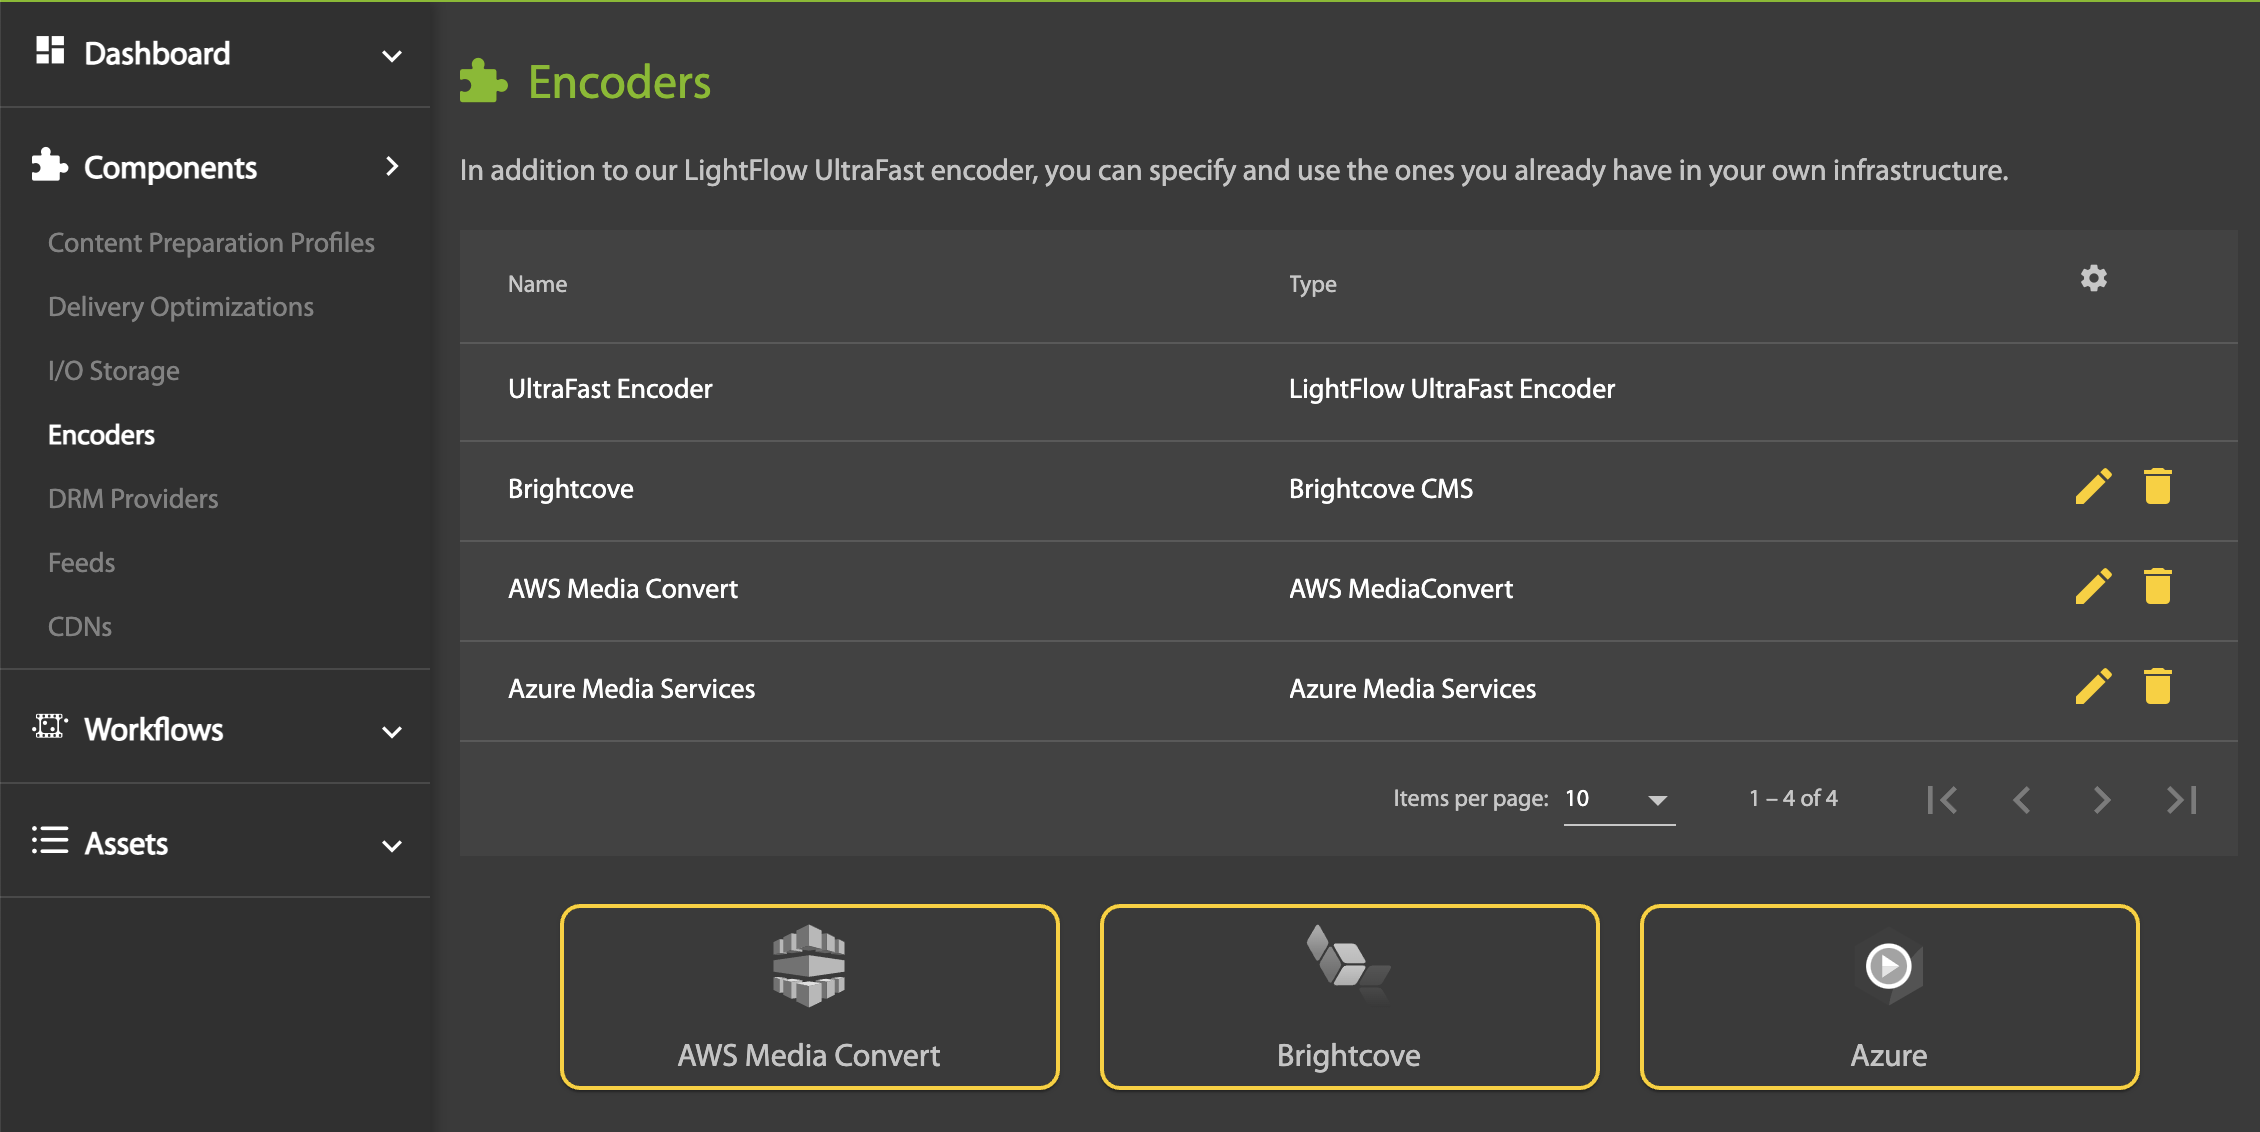Delete the AWS Media Convert encoder
Image resolution: width=2260 pixels, height=1132 pixels.
[2157, 588]
